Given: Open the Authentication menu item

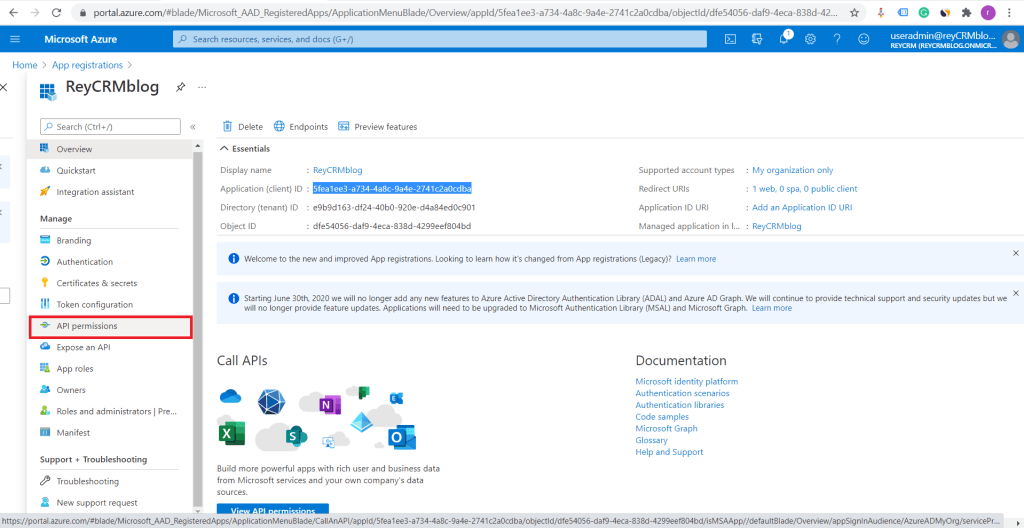Looking at the screenshot, I should (x=84, y=262).
